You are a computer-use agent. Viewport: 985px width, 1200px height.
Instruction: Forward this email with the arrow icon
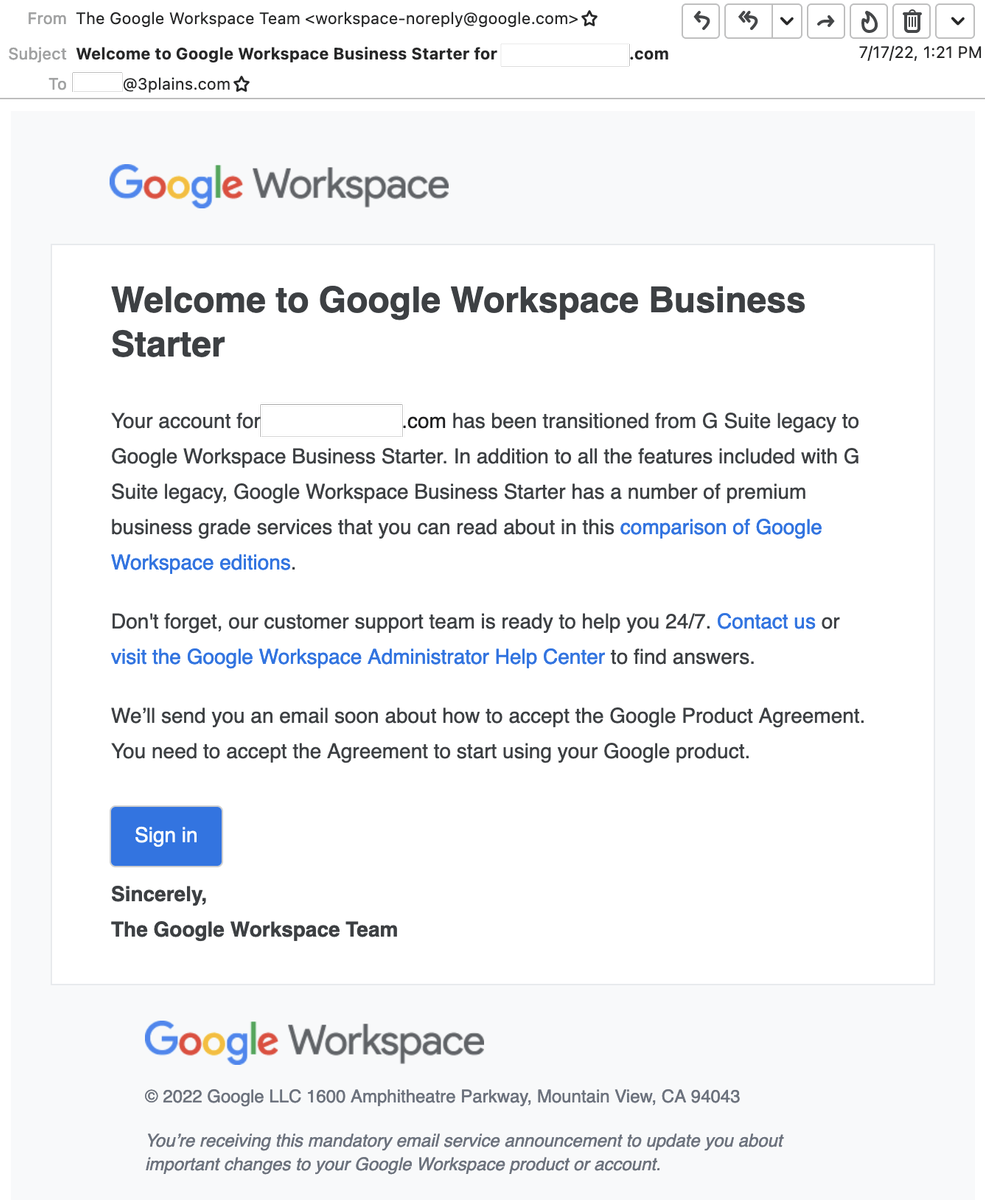tap(825, 21)
